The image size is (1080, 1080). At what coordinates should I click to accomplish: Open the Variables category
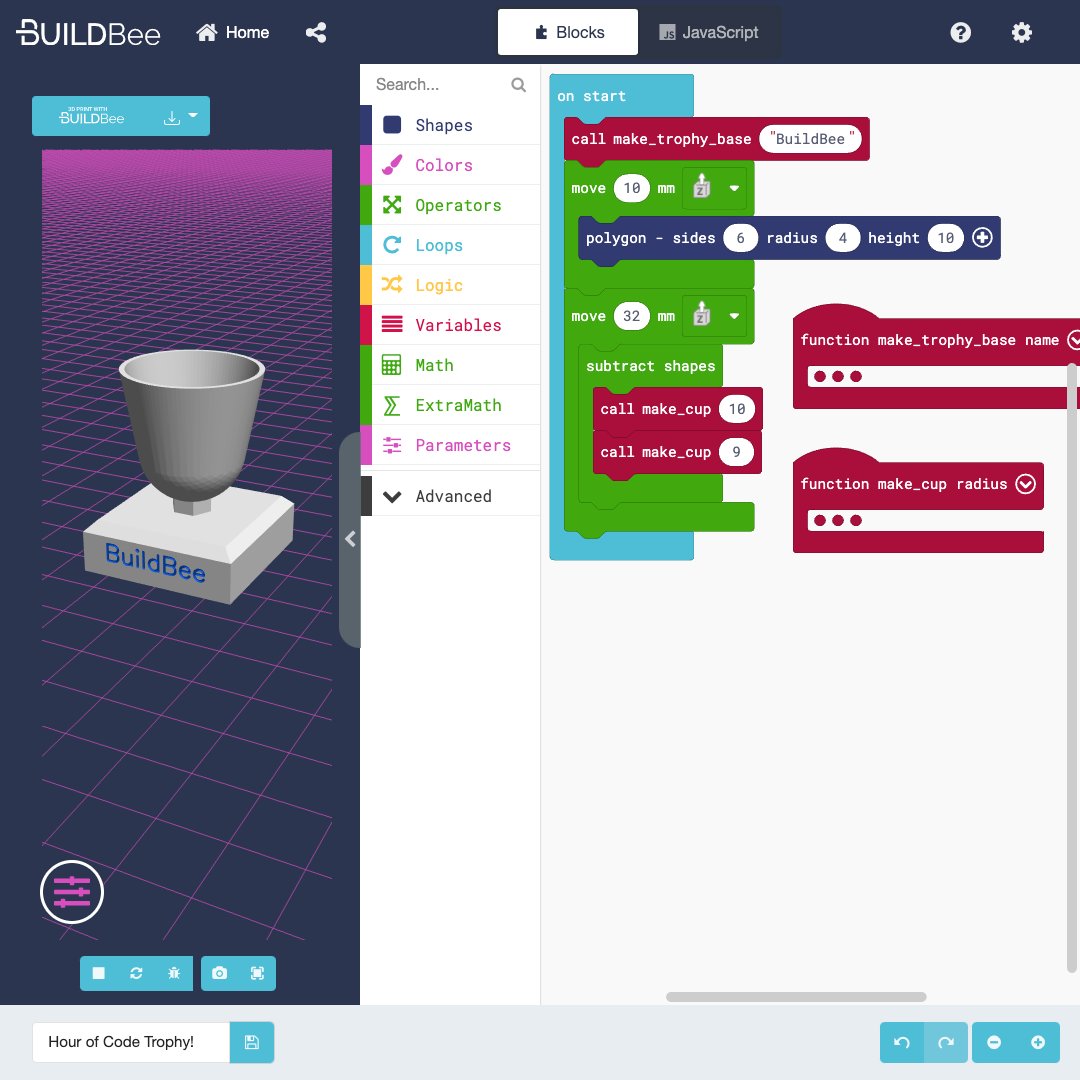pos(450,325)
